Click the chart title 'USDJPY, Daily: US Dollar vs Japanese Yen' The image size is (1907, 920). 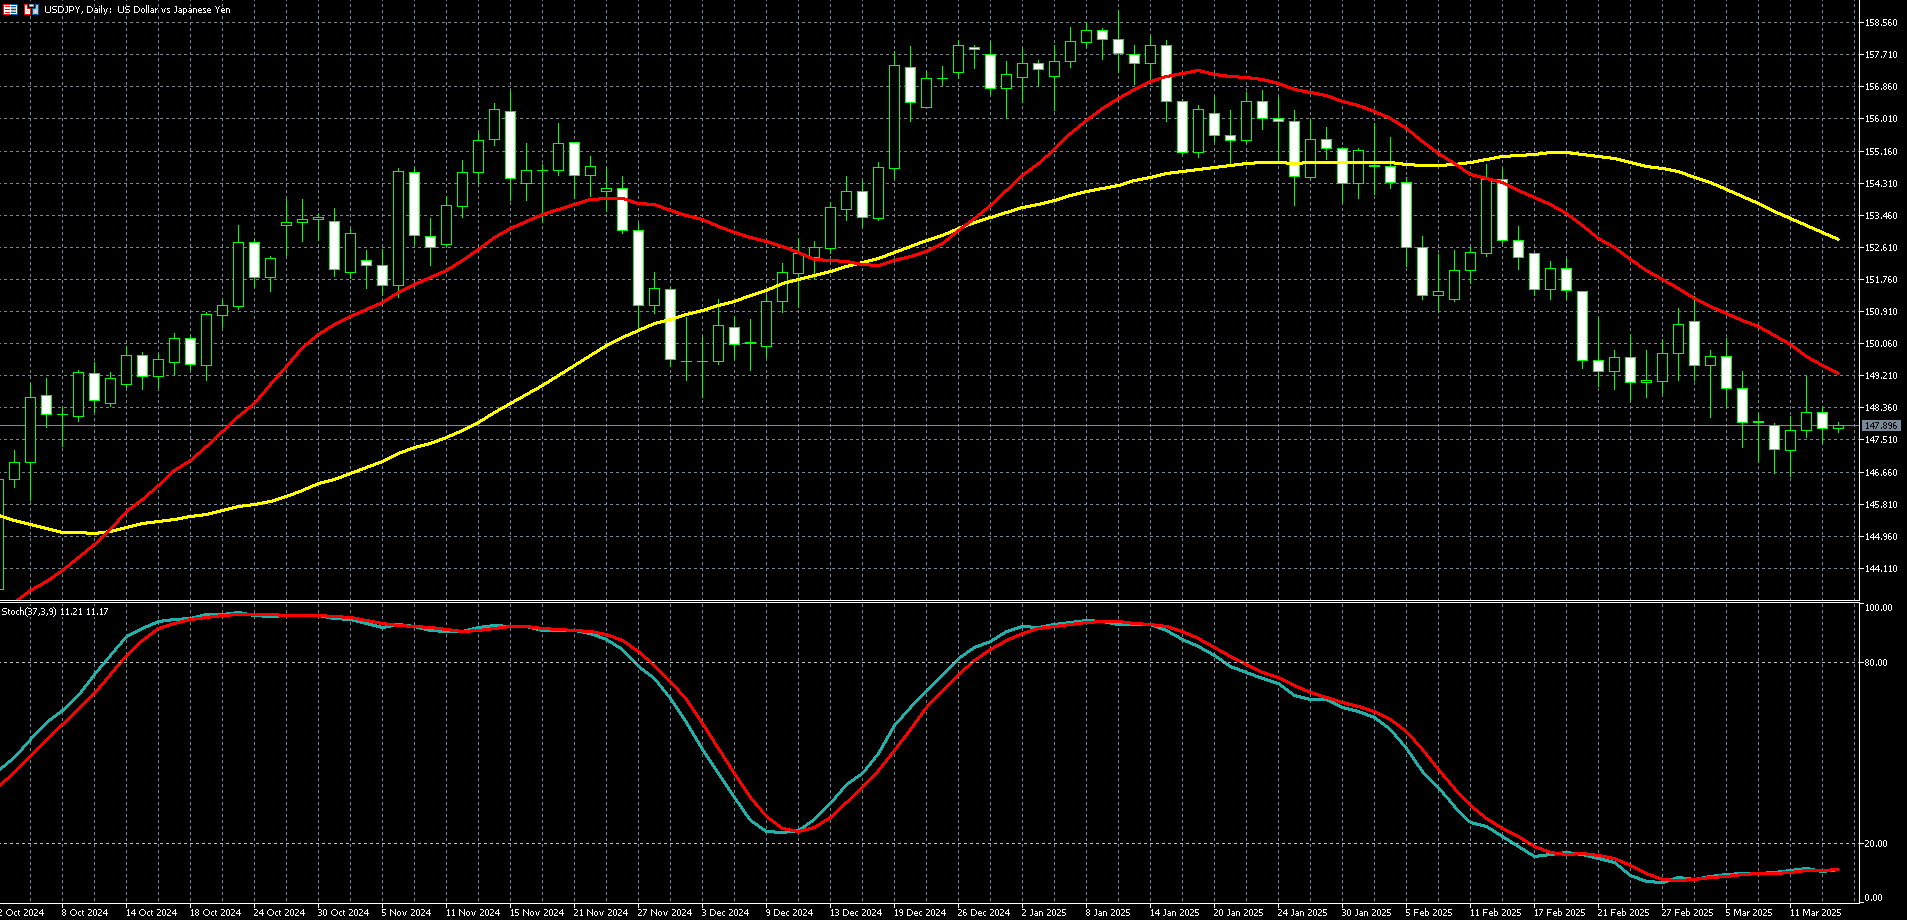point(136,9)
